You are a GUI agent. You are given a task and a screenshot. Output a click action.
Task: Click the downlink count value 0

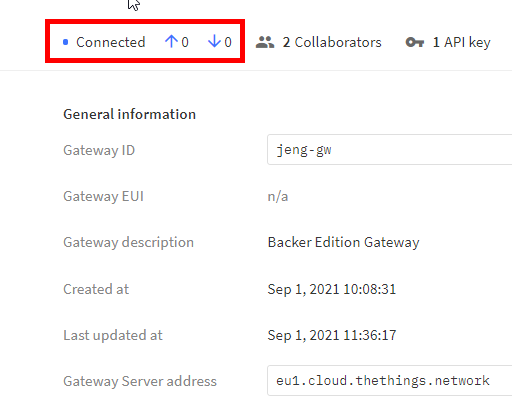coord(228,42)
